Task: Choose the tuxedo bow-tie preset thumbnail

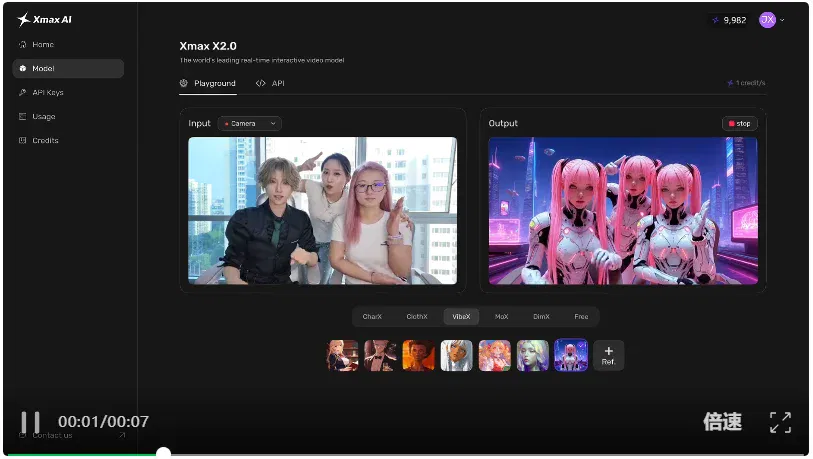Action: 380,356
